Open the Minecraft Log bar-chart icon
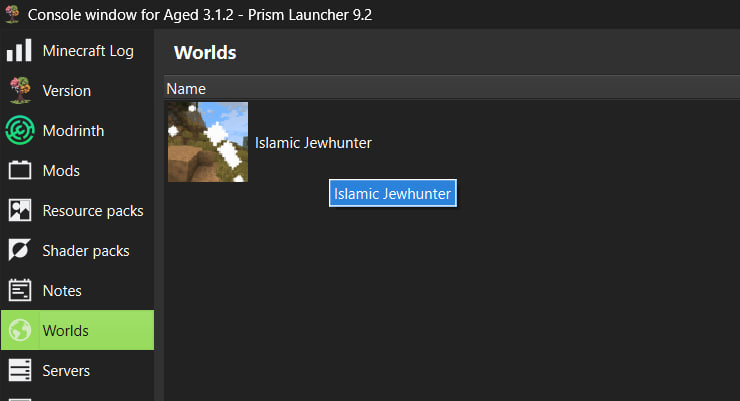 pyautogui.click(x=19, y=50)
